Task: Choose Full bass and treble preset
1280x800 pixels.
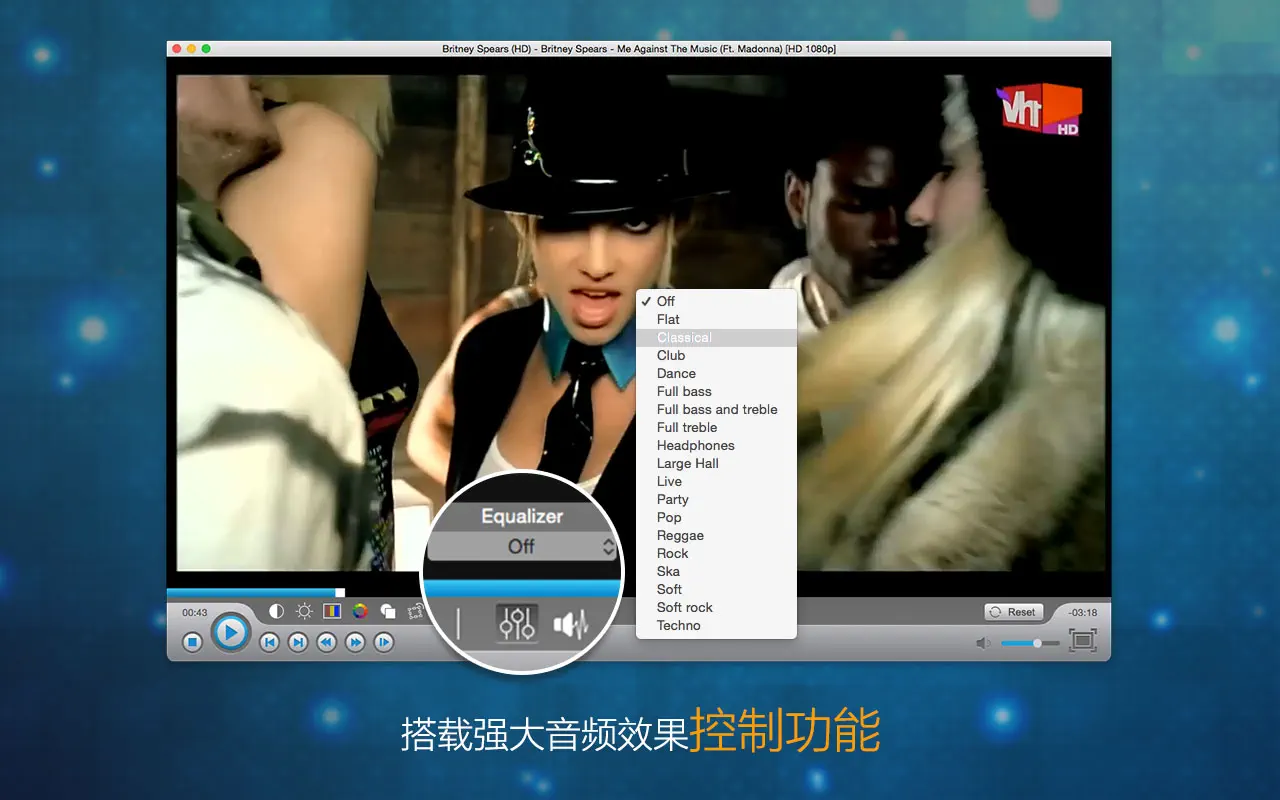Action: click(x=716, y=409)
